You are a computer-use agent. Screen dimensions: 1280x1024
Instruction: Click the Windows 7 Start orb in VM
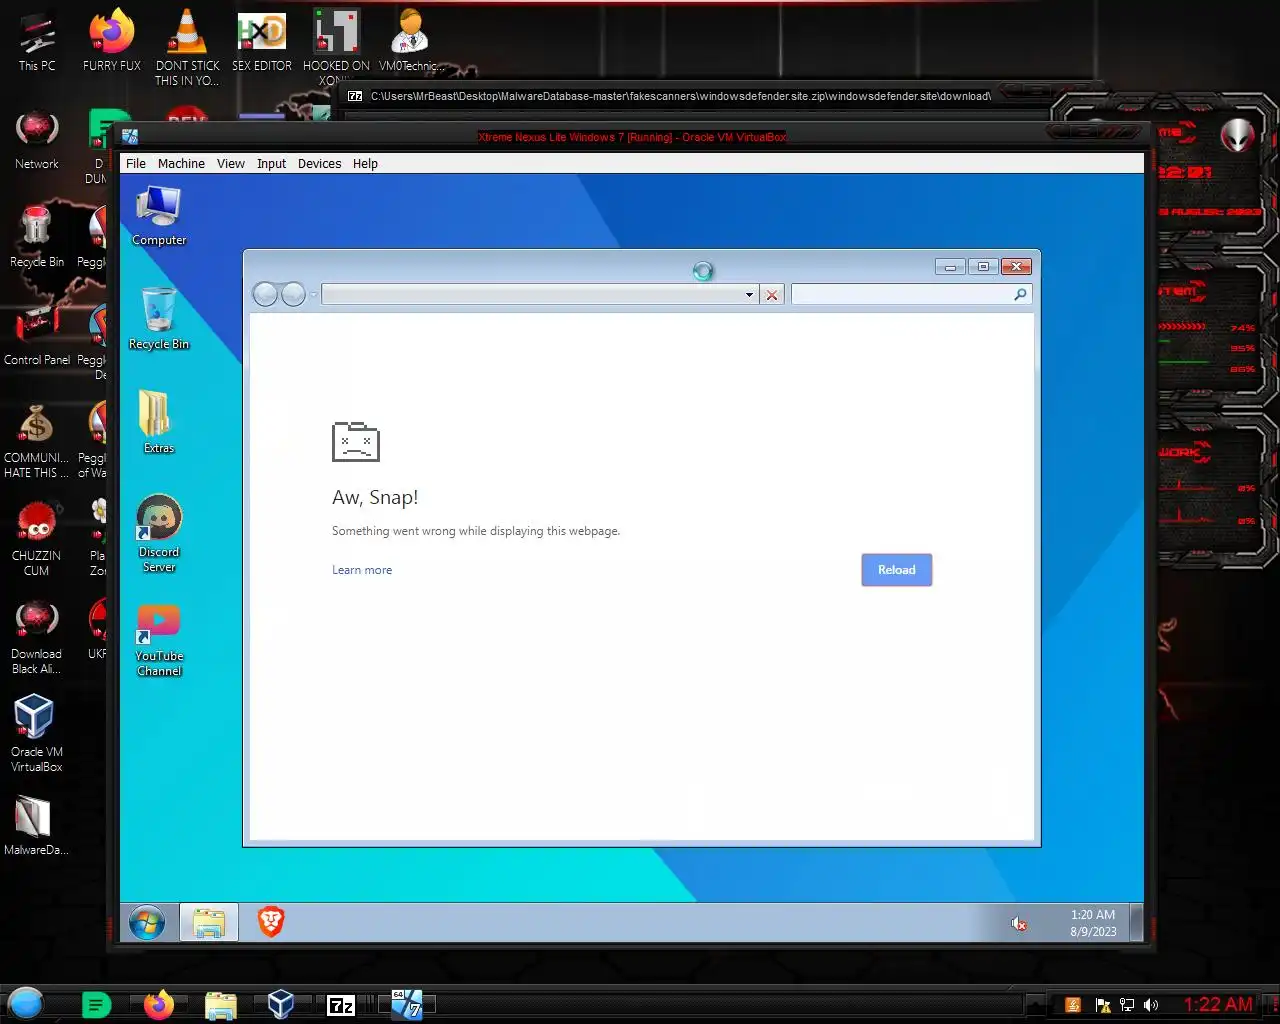pyautogui.click(x=147, y=923)
